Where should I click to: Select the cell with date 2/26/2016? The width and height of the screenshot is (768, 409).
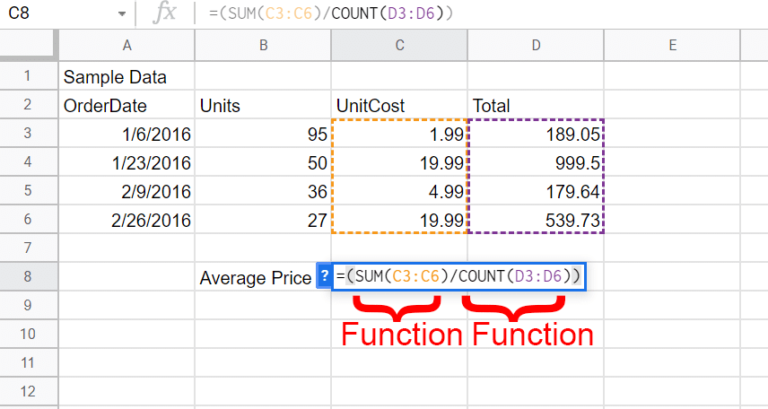coord(127,219)
